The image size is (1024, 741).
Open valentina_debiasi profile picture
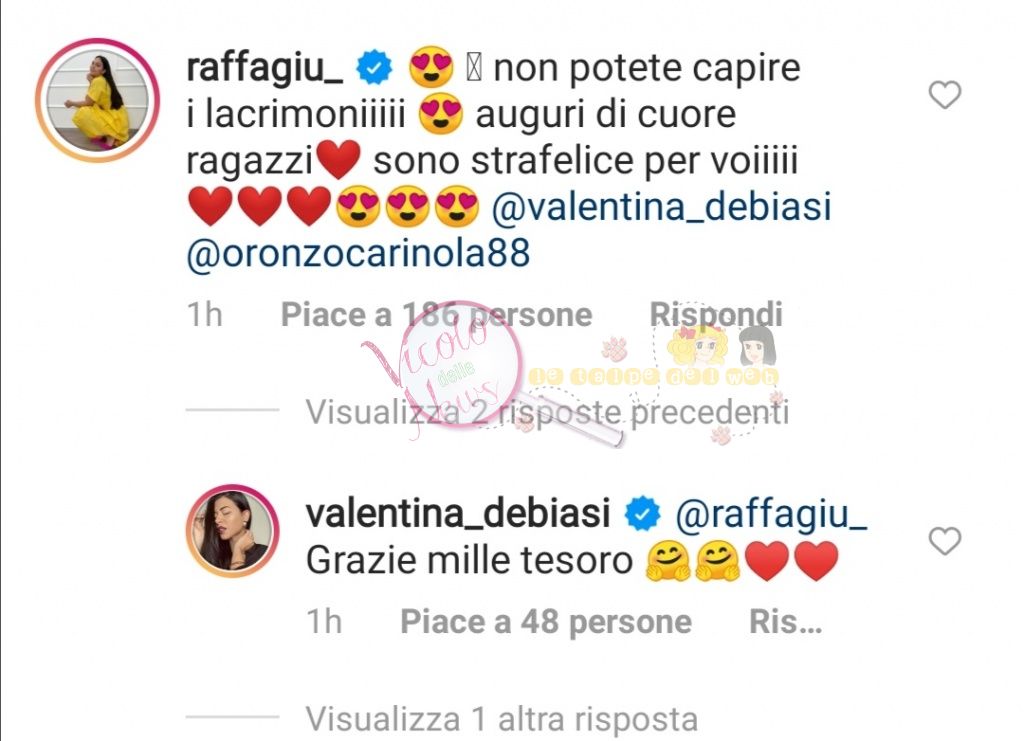(232, 531)
